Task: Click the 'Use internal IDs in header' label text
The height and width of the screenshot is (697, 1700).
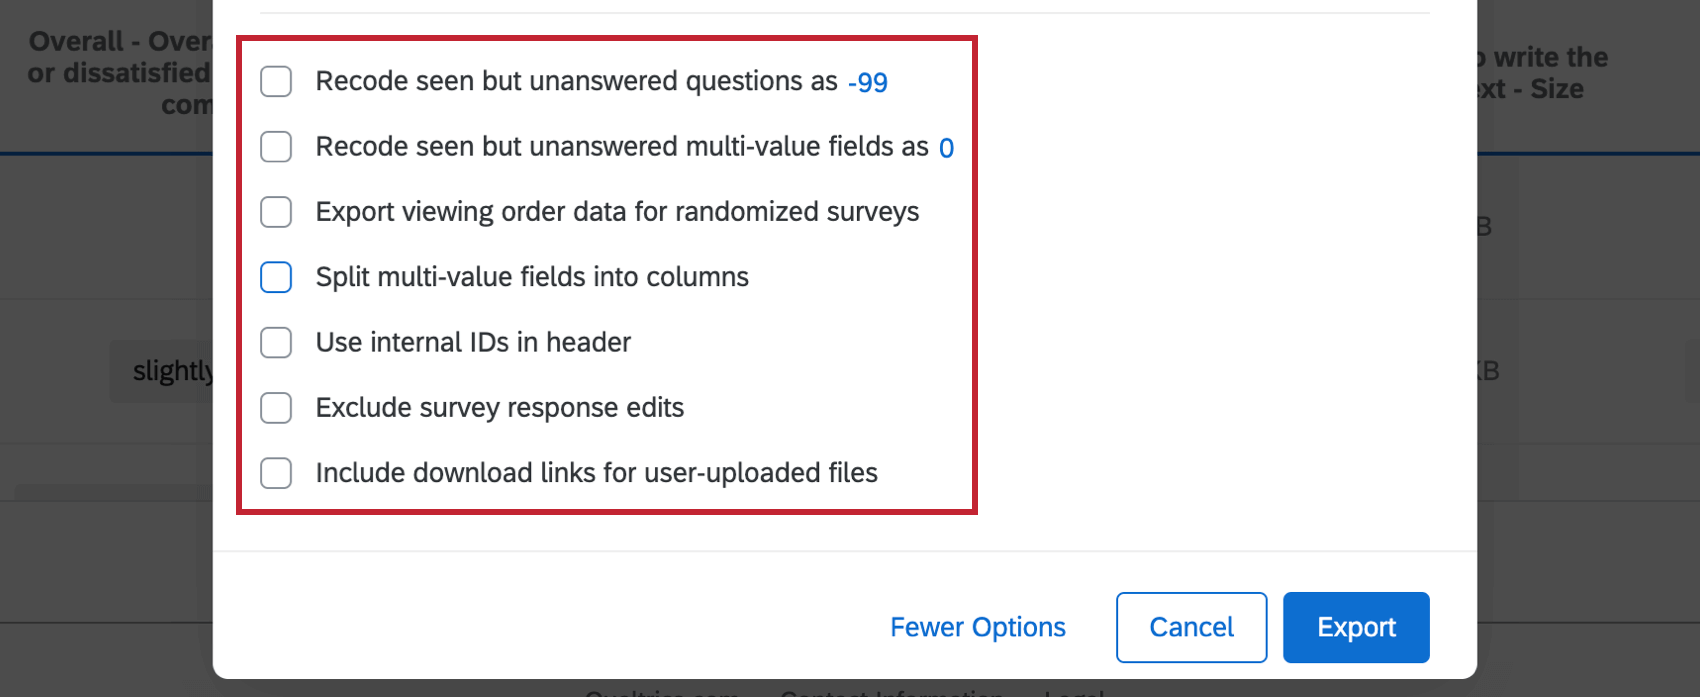Action: (473, 342)
